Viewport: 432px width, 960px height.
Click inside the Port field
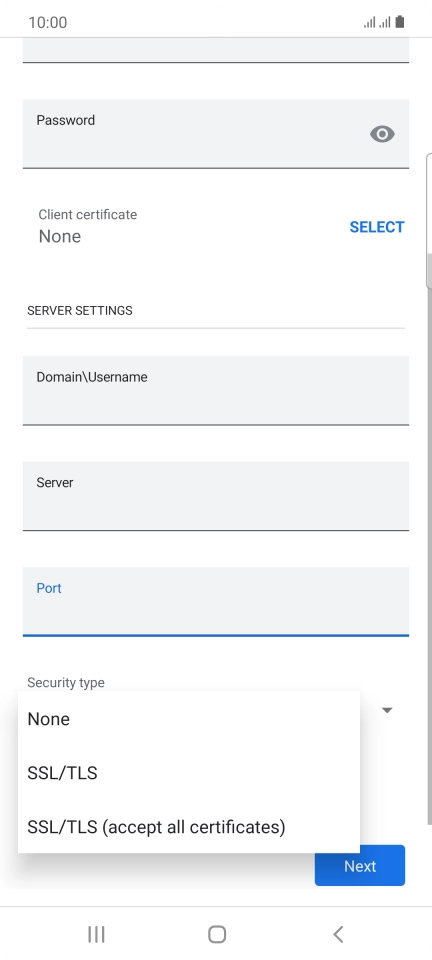point(215,601)
